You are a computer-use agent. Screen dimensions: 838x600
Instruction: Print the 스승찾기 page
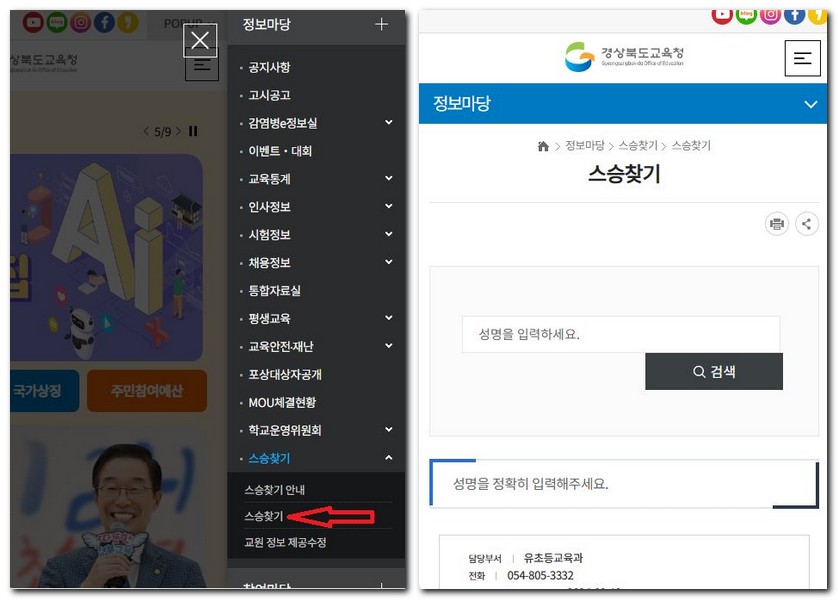click(x=777, y=223)
